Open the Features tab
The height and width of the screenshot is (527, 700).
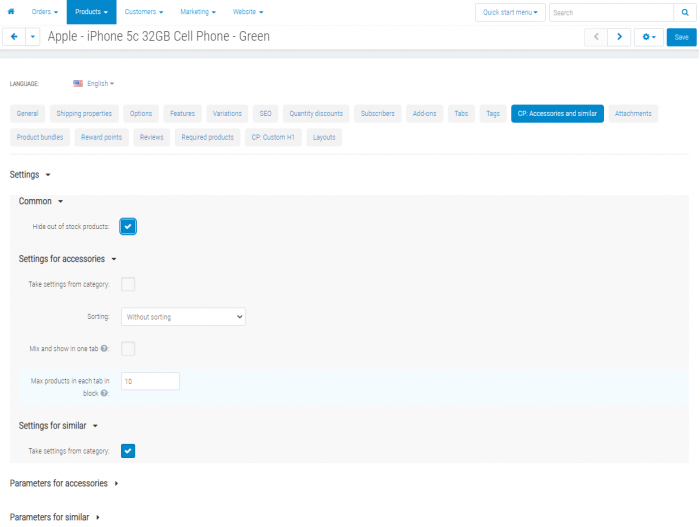tap(182, 113)
